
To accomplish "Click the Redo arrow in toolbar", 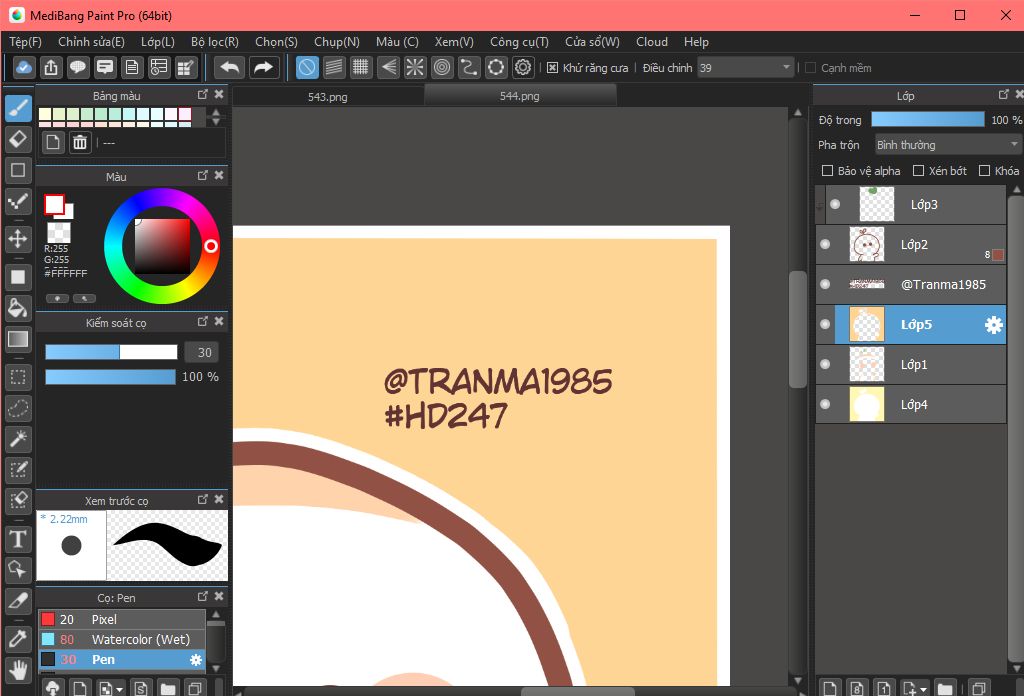I will tap(263, 67).
